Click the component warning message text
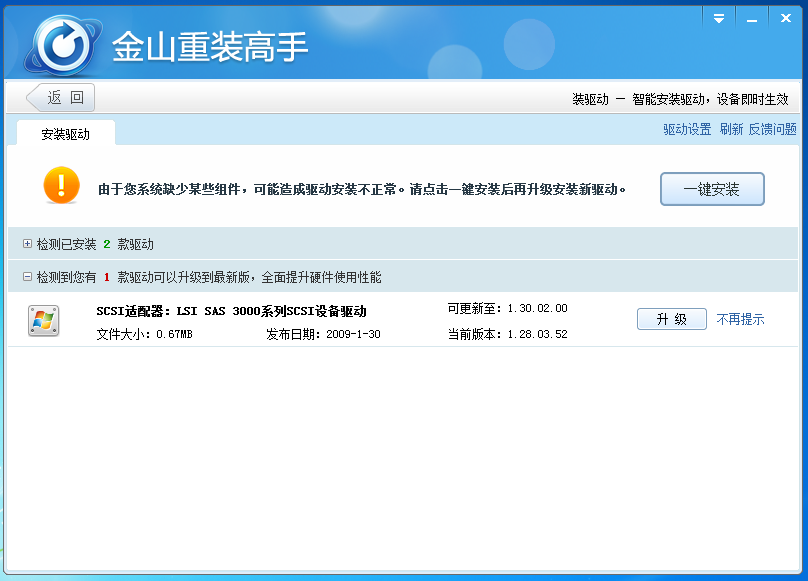The height and width of the screenshot is (581, 808). coord(362,189)
